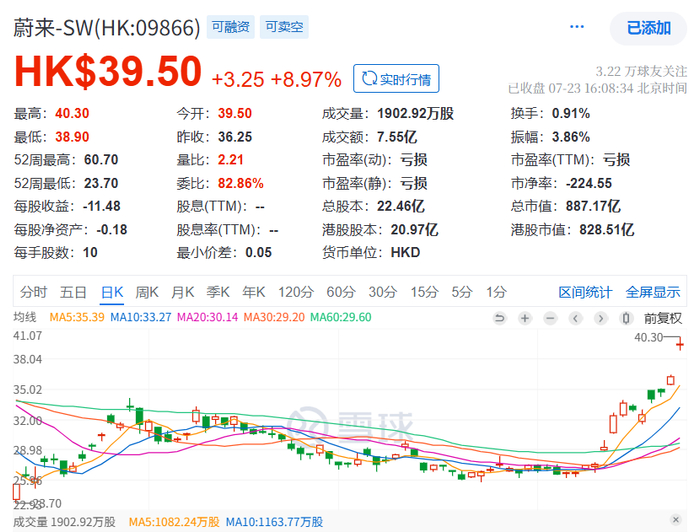Move chart right with the right chevron
Viewport: 700px width, 532px height.
coord(601,318)
